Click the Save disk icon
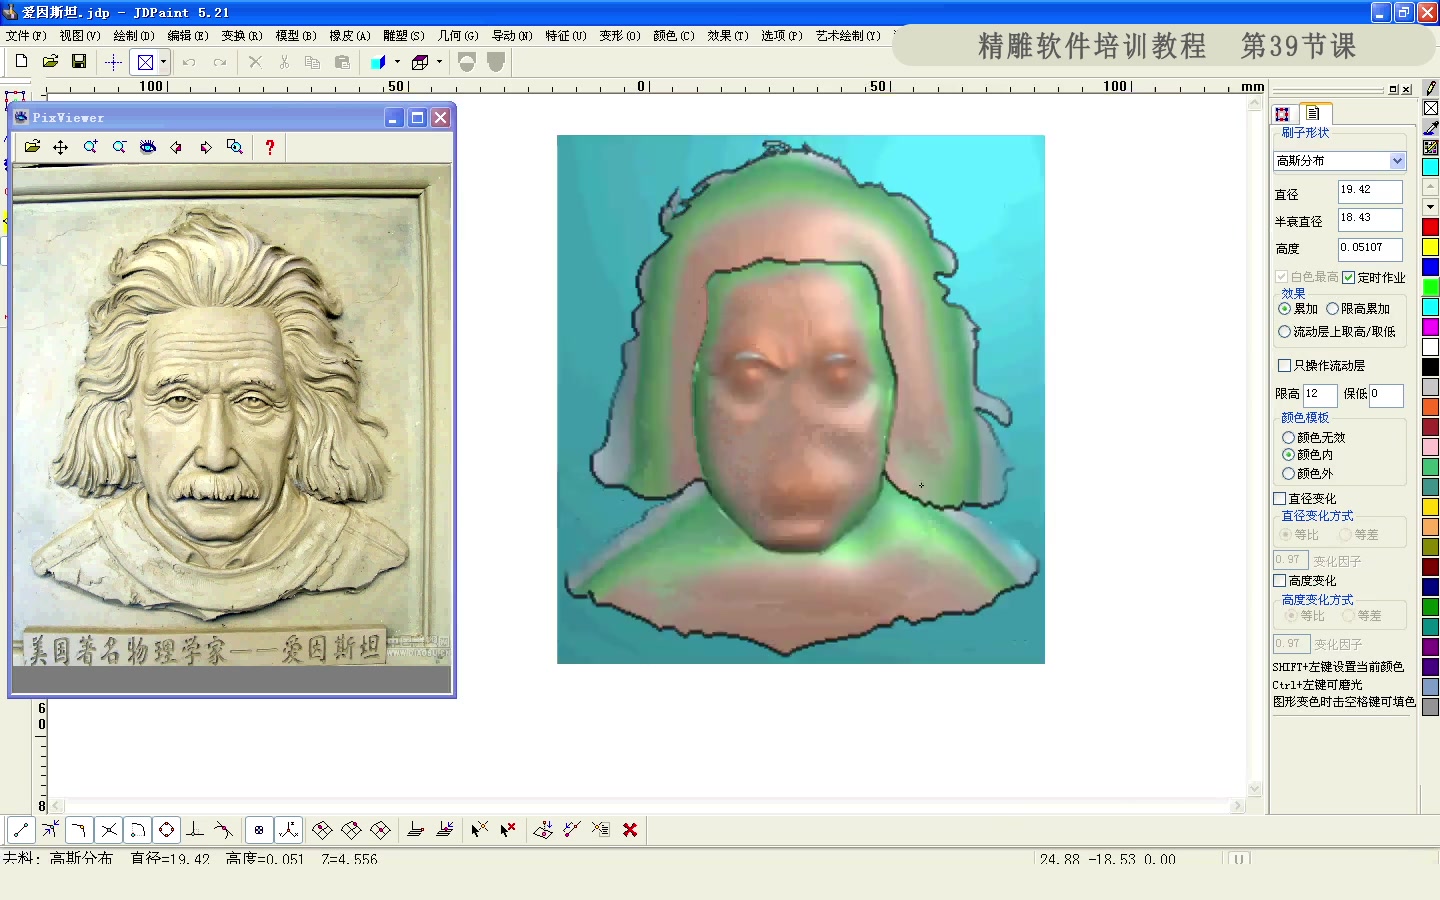Screen dimensions: 1440x900 point(79,62)
